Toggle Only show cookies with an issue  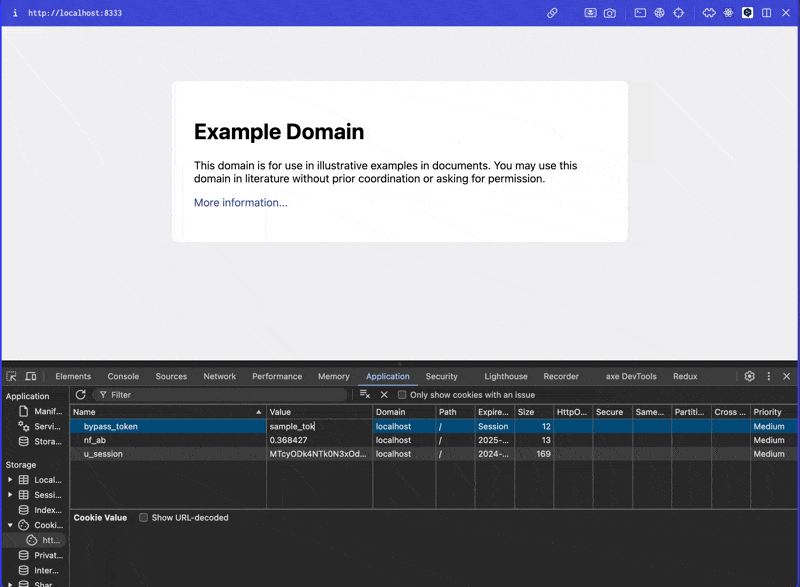(x=402, y=395)
